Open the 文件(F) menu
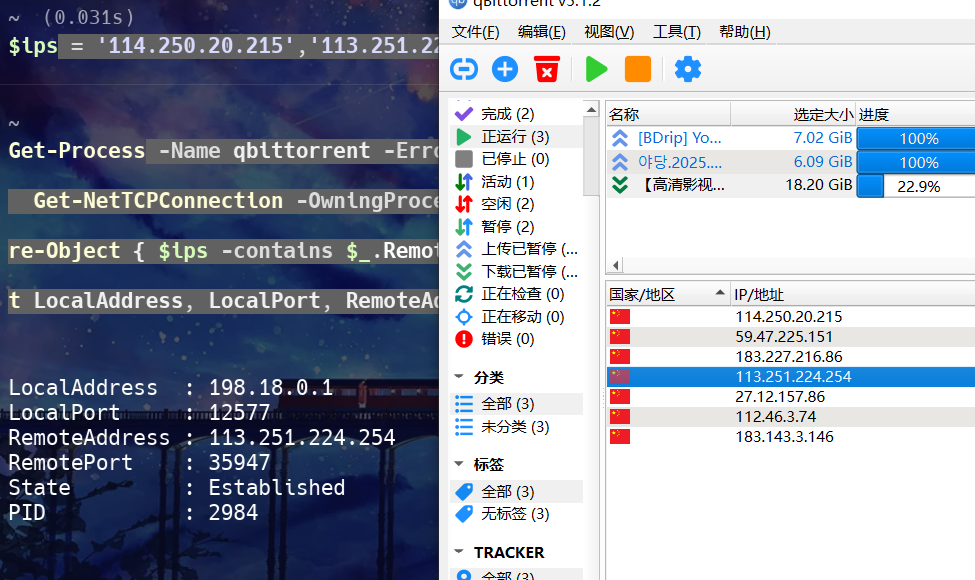The height and width of the screenshot is (580, 975). (x=476, y=32)
